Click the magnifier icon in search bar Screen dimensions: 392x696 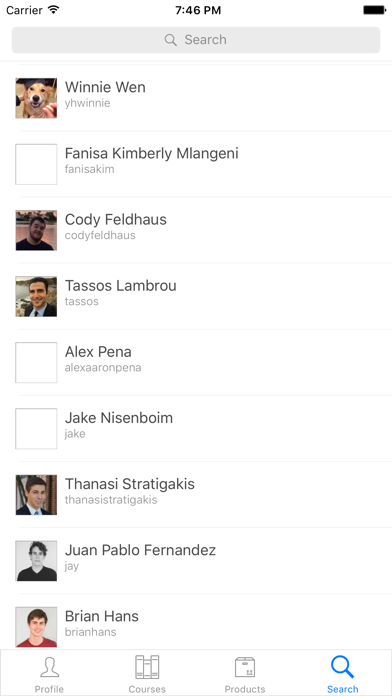pos(170,40)
